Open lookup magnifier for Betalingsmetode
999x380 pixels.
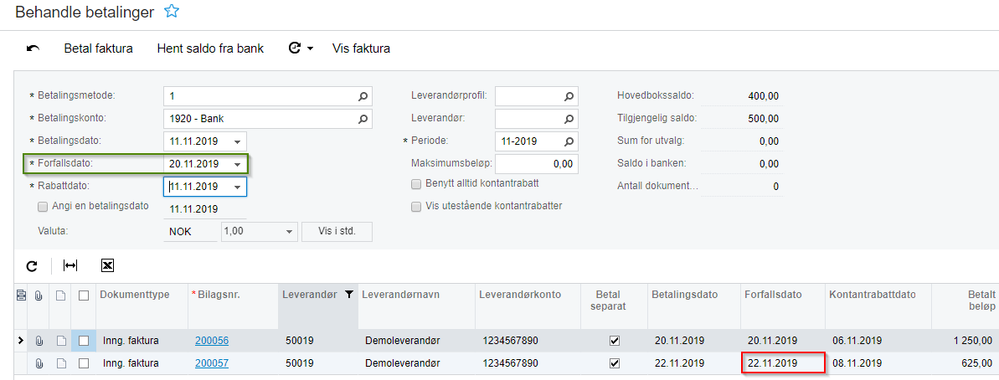363,96
